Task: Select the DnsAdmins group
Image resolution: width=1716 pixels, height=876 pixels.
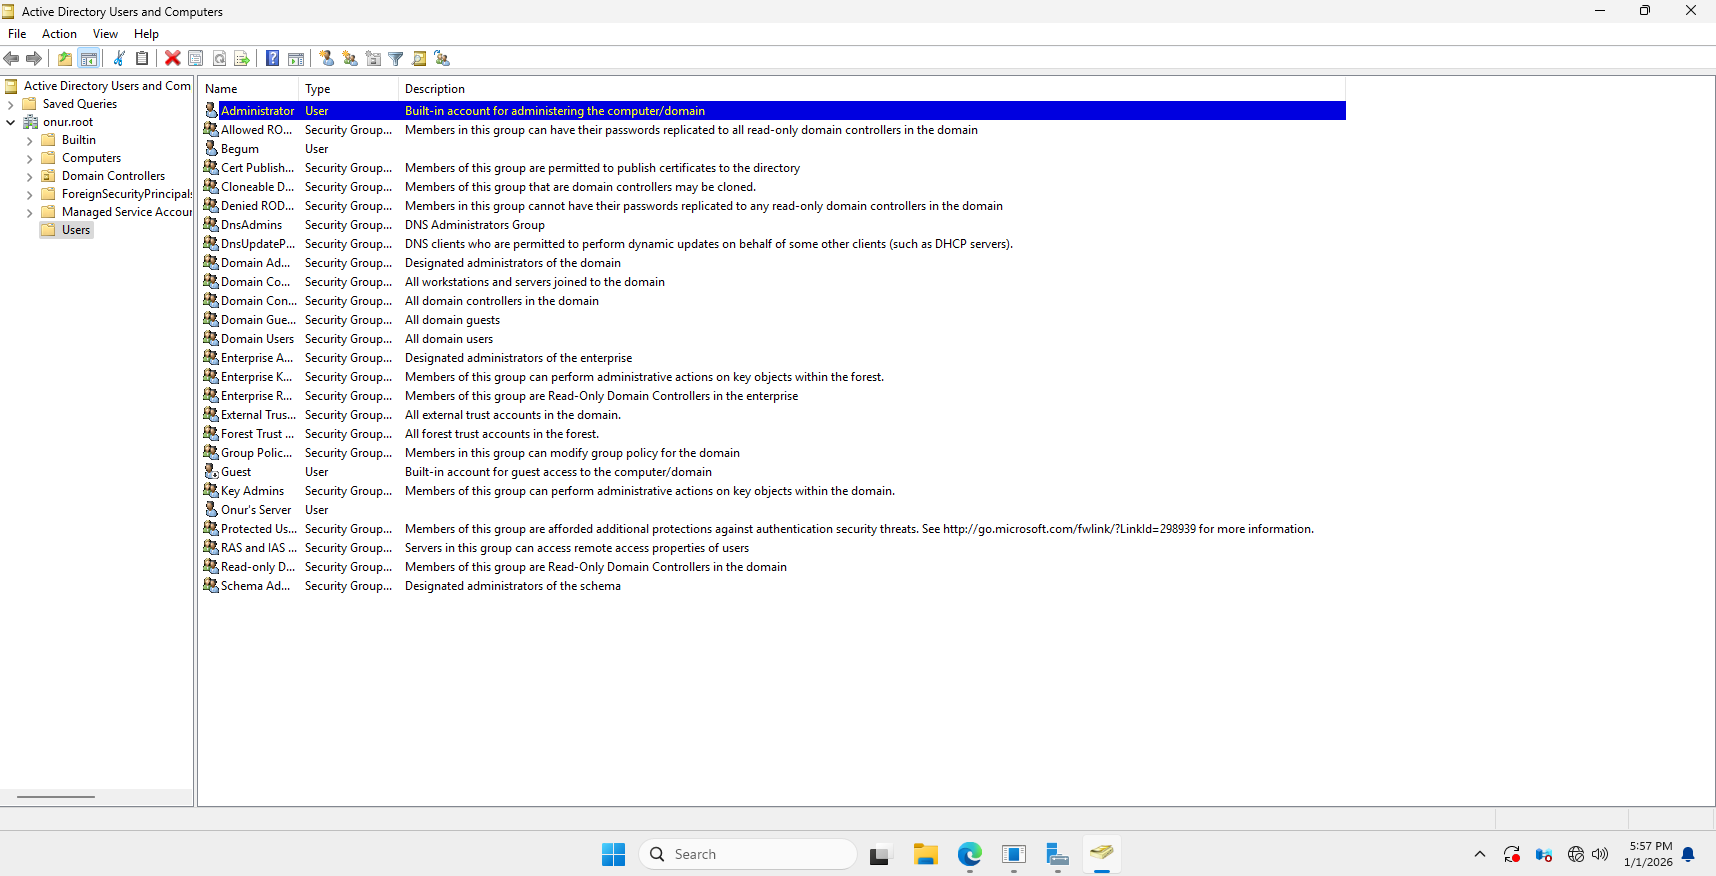Action: pyautogui.click(x=251, y=225)
